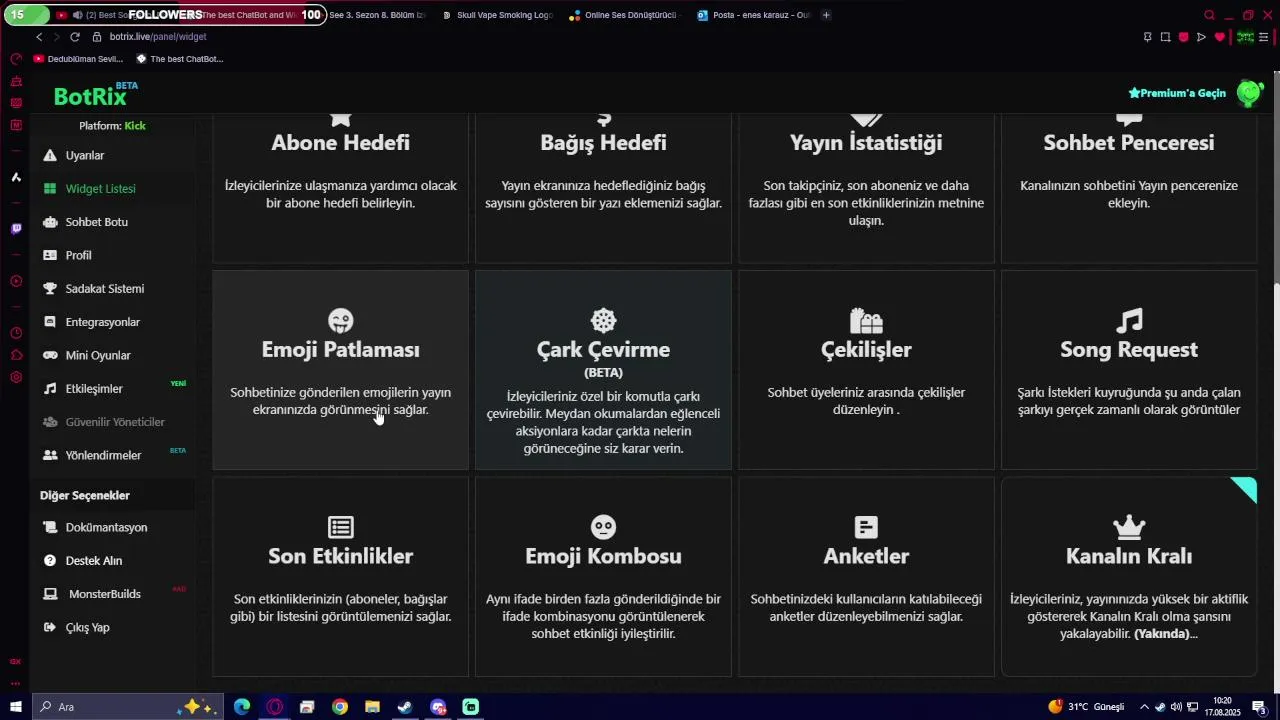The image size is (1280, 720).
Task: Open Steam from the taskbar
Action: [405, 707]
